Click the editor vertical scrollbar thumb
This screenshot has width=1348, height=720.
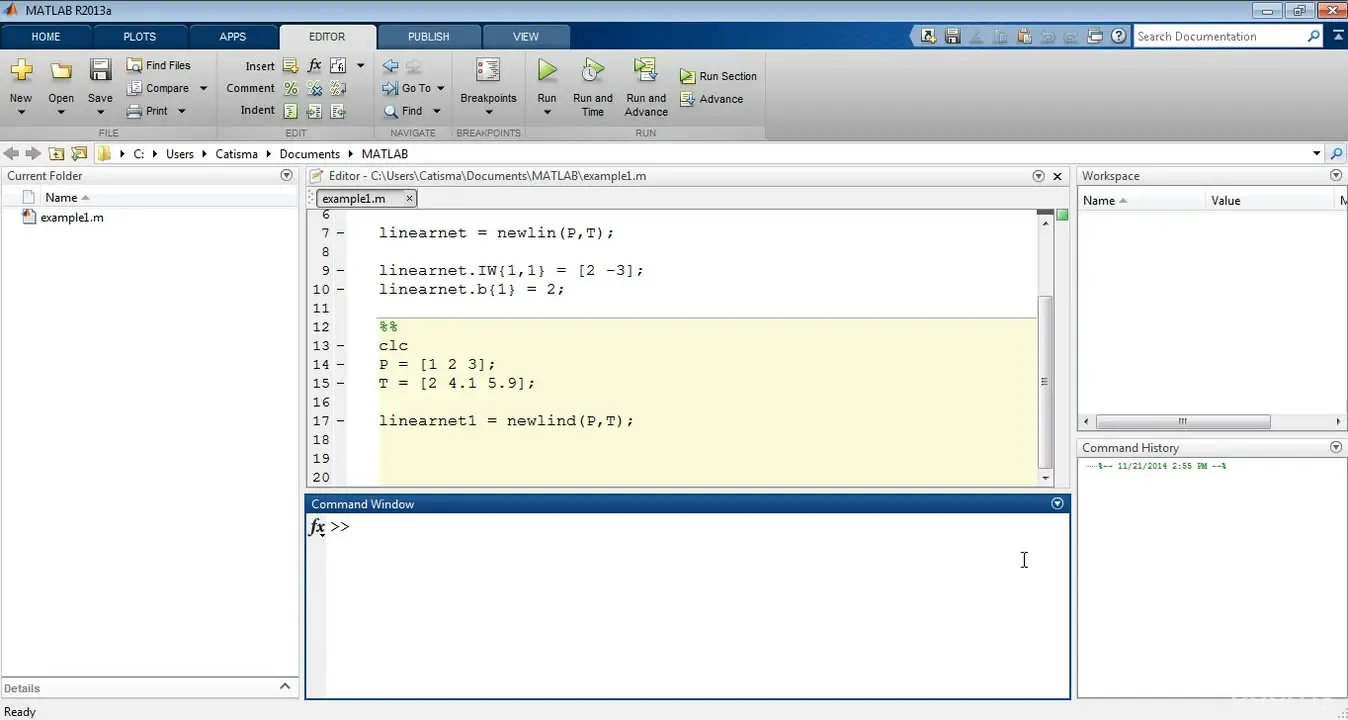click(x=1045, y=381)
